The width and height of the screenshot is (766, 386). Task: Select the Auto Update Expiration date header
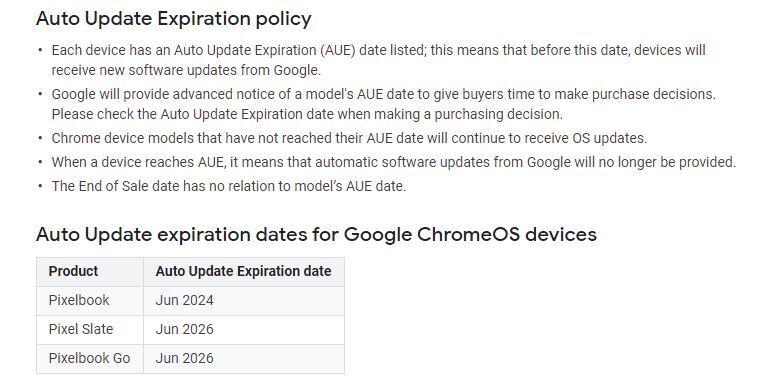(x=244, y=272)
